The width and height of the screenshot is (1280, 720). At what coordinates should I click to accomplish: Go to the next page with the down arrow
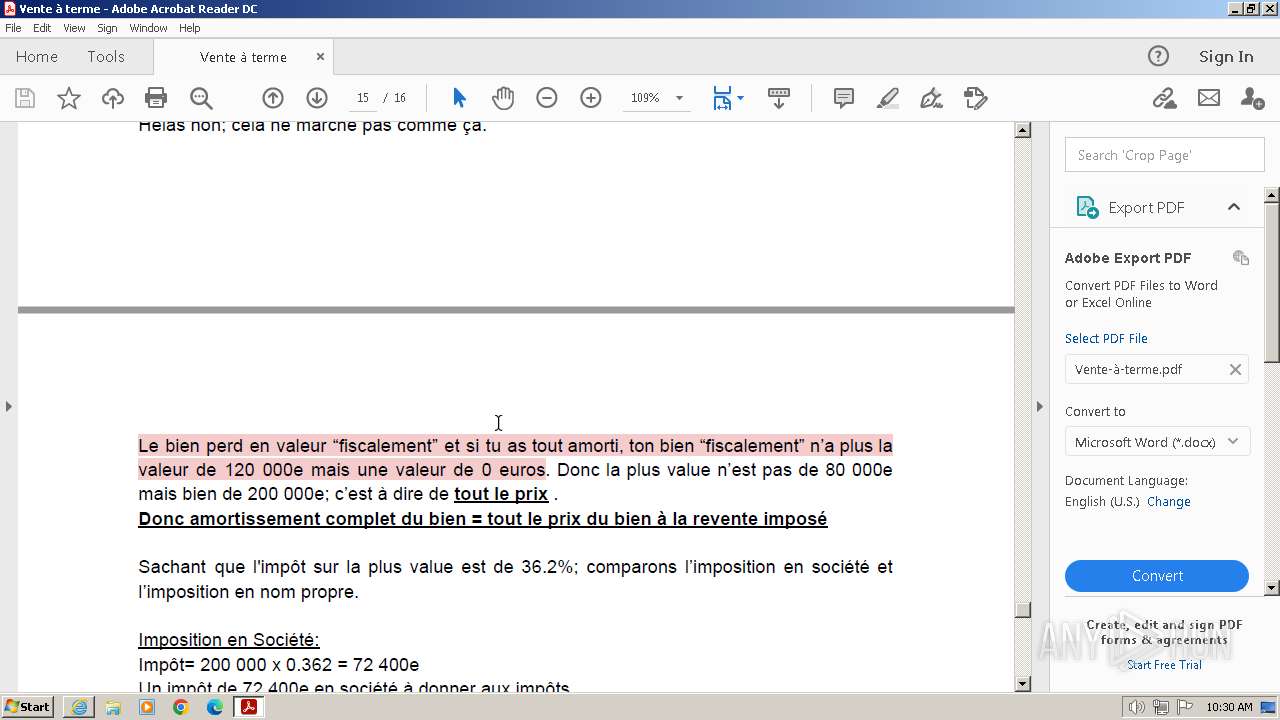(317, 98)
